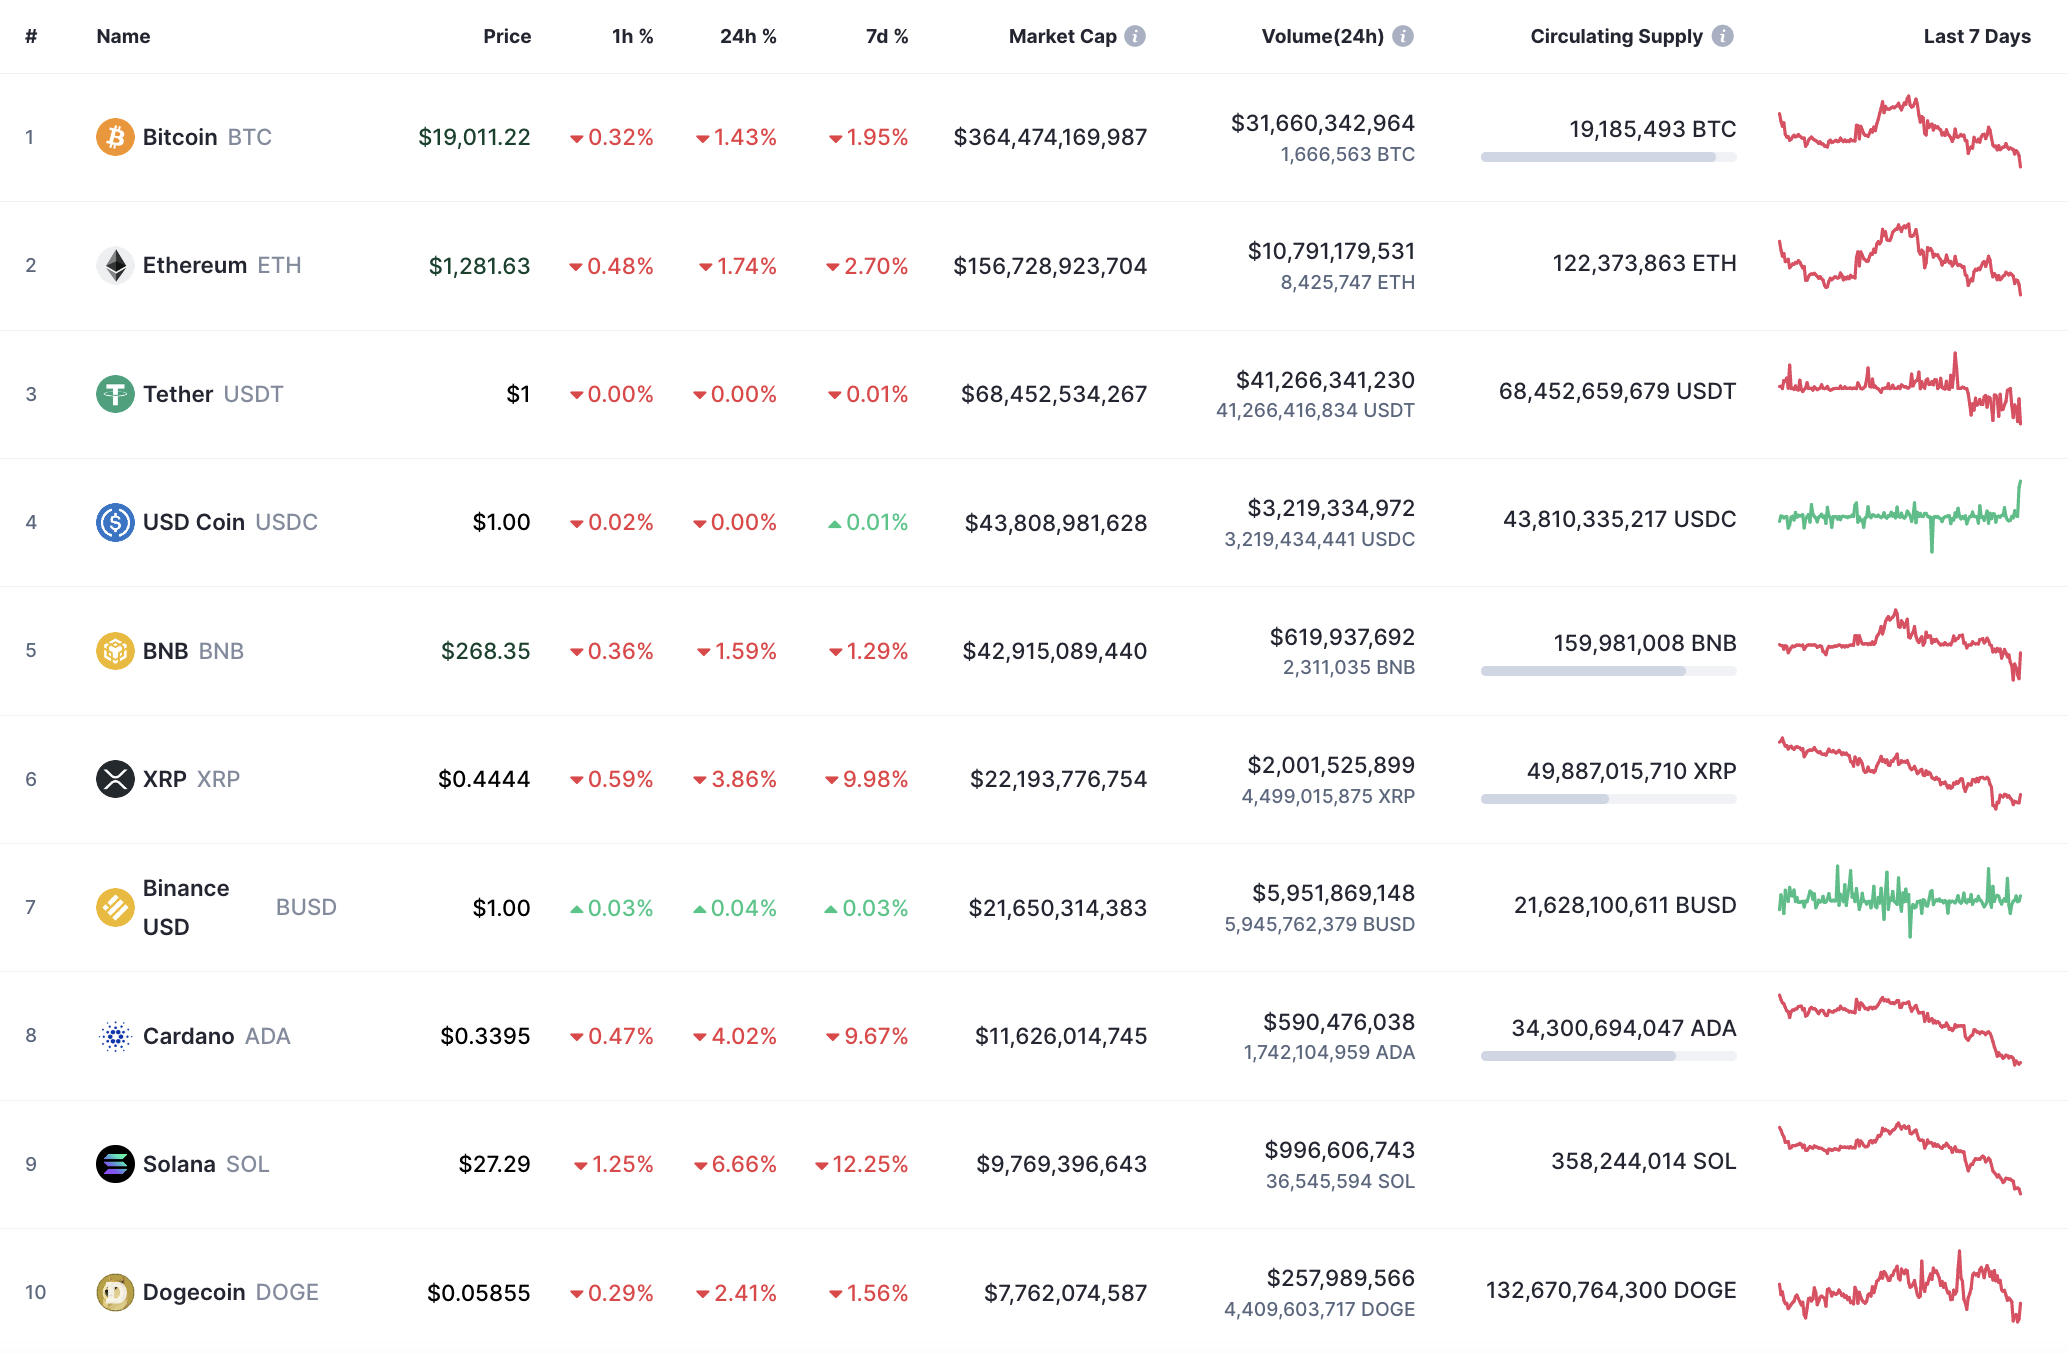Open the Bitcoin coin page
This screenshot has height=1354, width=2068.
[x=180, y=137]
